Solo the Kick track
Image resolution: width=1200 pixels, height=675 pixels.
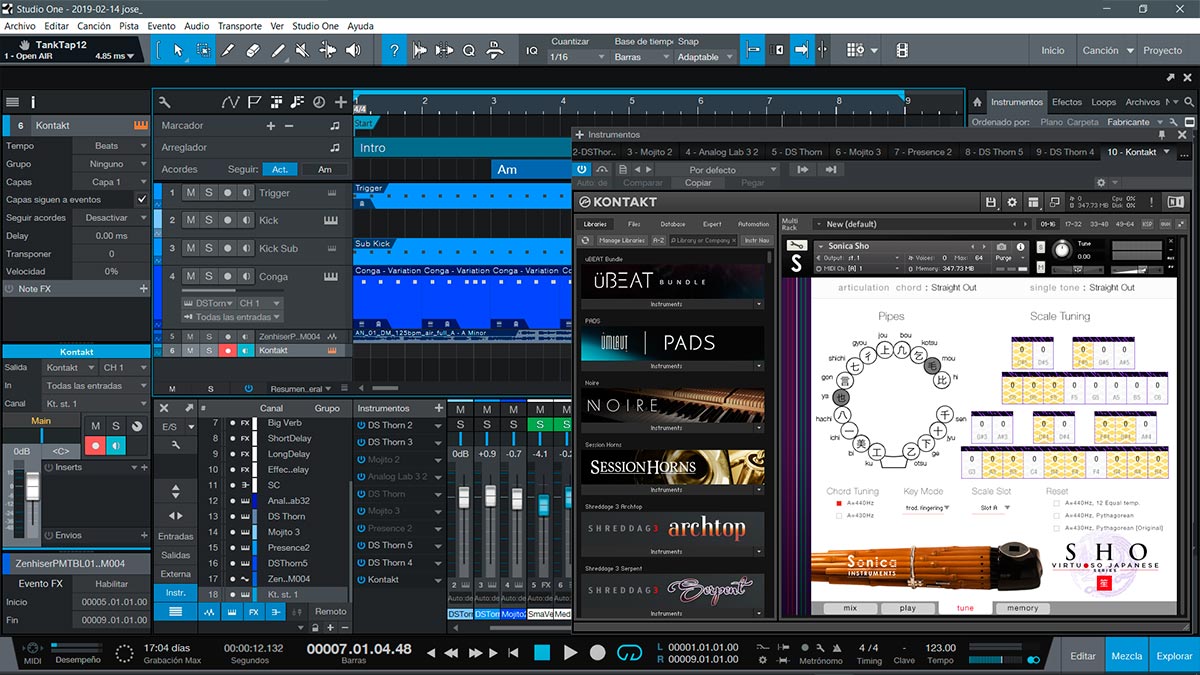point(209,220)
